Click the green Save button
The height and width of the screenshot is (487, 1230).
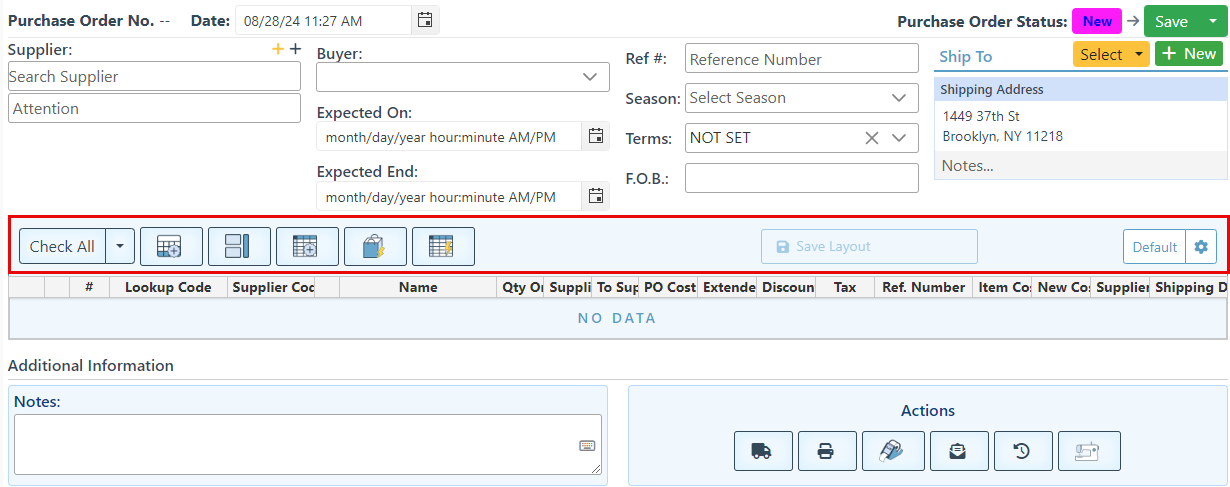tap(1171, 21)
